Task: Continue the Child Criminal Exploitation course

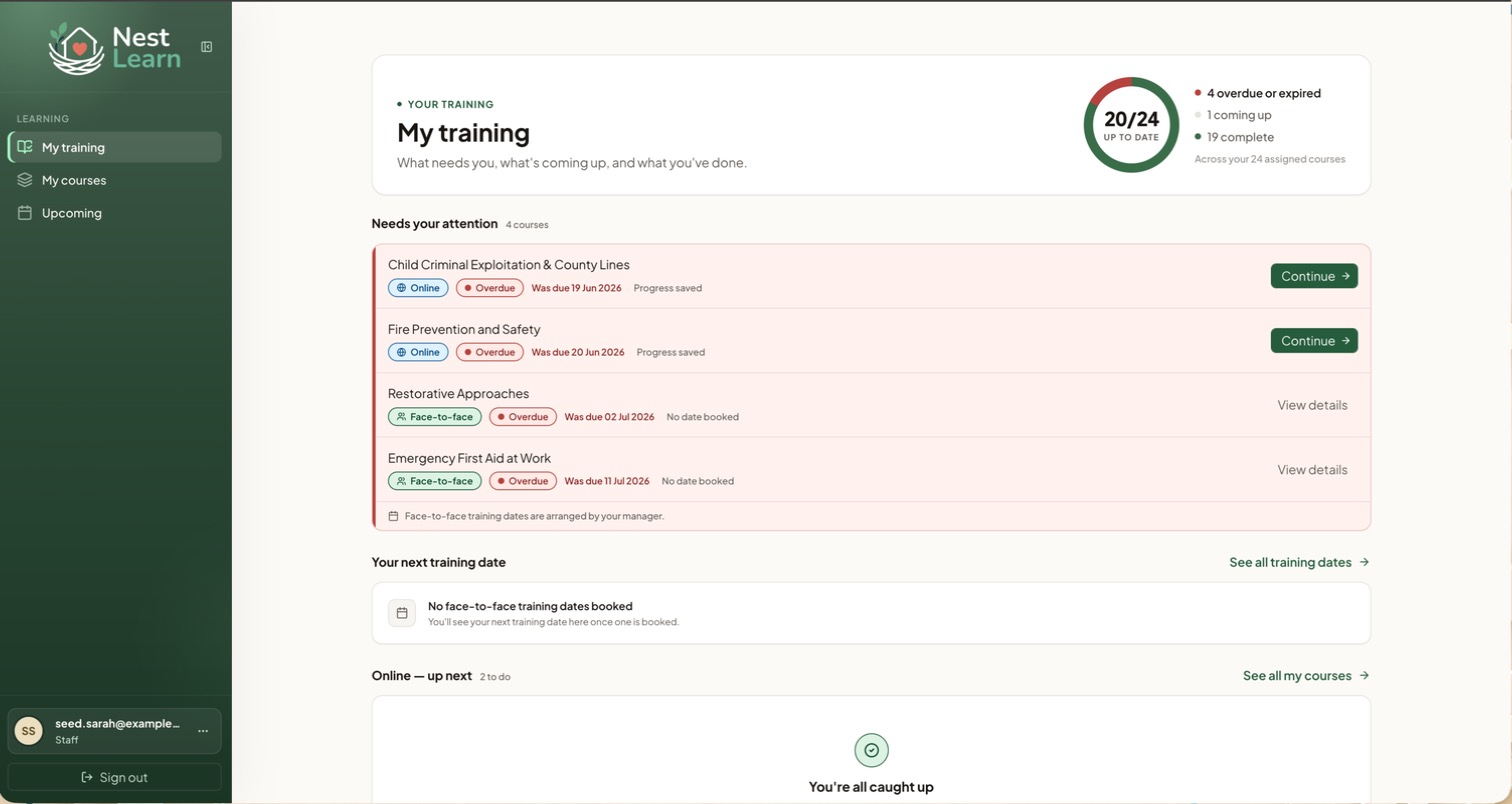Action: pos(1314,276)
